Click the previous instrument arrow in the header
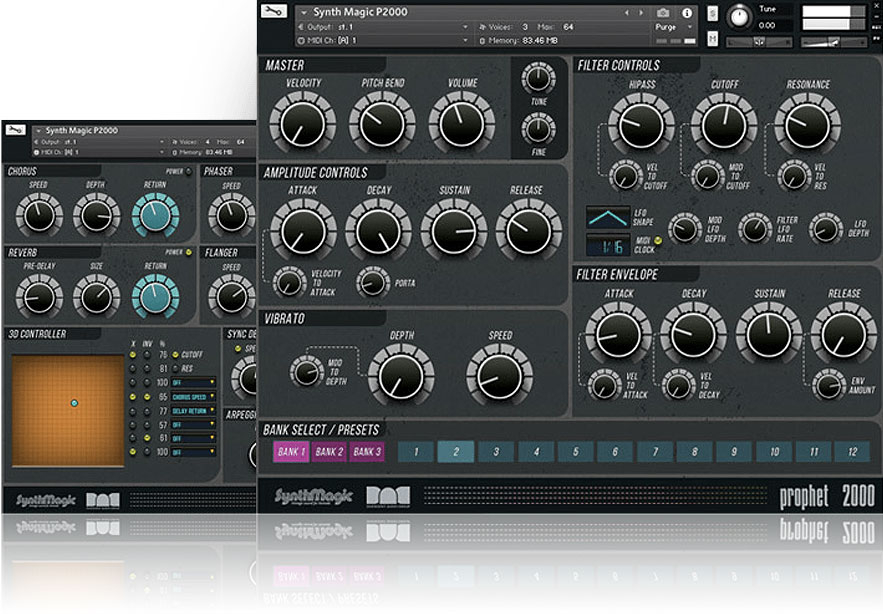This screenshot has height=614, width=883. (626, 13)
